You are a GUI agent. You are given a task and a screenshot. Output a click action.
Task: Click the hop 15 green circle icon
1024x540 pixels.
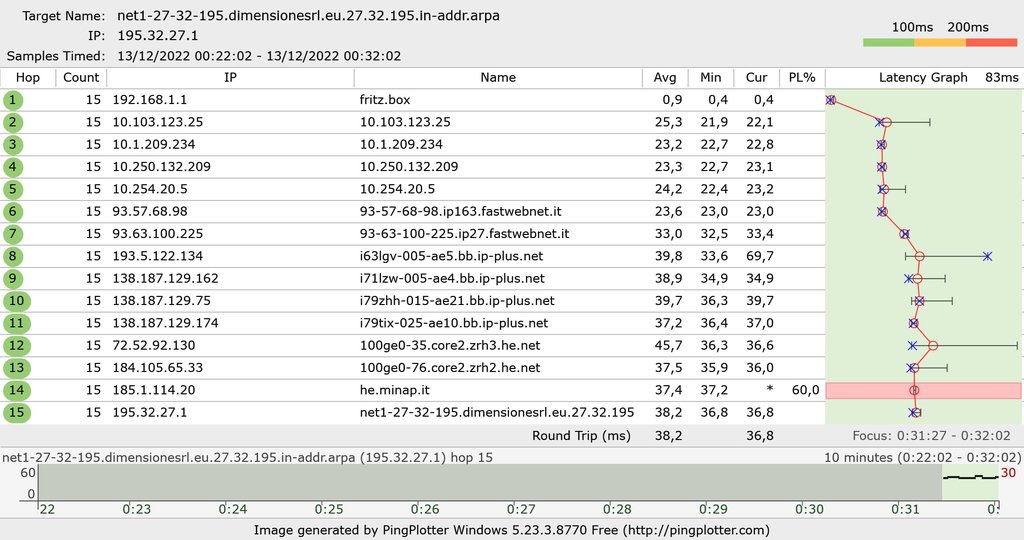(16, 413)
